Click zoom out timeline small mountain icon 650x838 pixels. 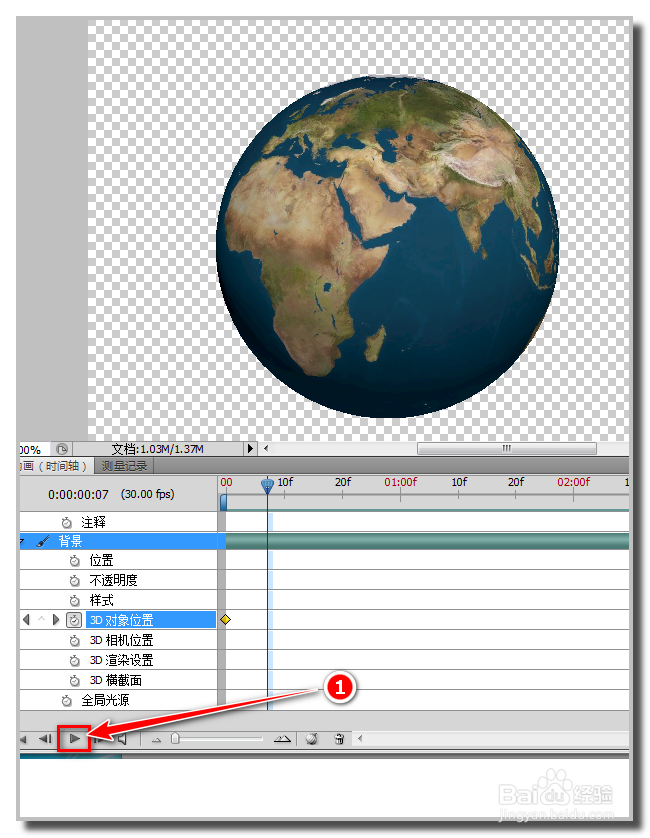(x=157, y=740)
